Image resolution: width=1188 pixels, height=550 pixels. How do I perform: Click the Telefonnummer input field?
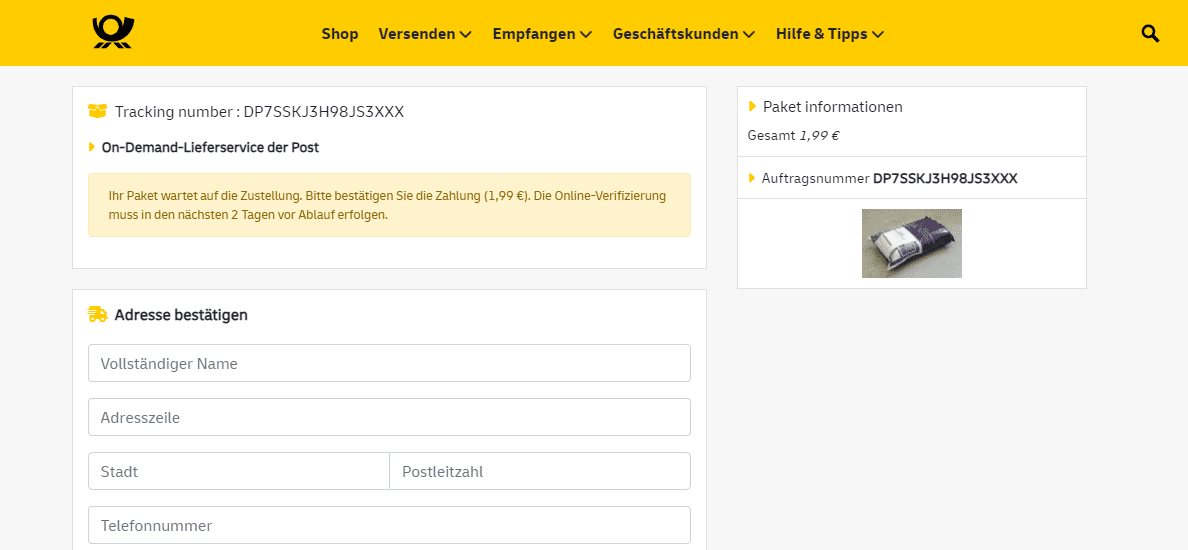pyautogui.click(x=389, y=525)
